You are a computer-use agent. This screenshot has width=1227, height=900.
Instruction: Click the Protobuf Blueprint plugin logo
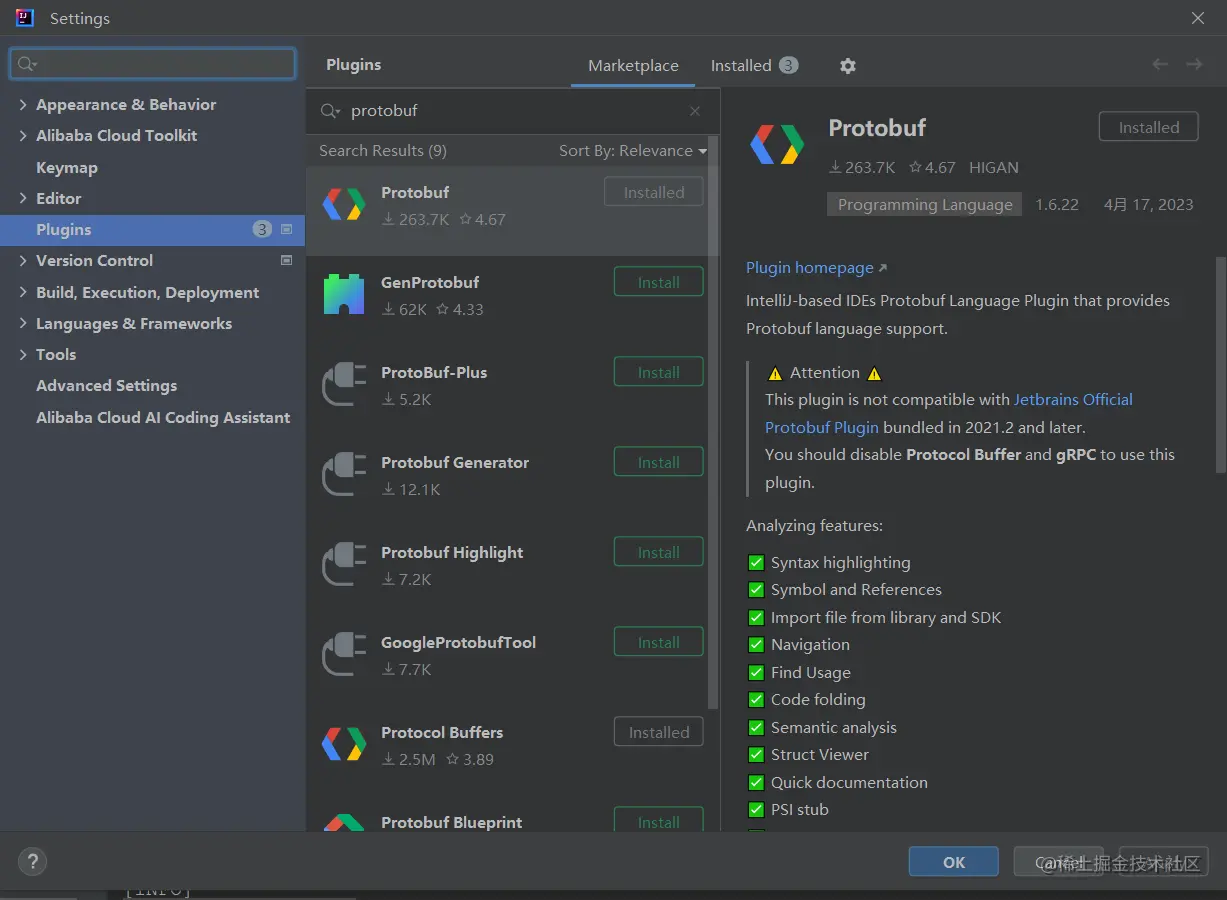[x=343, y=822]
